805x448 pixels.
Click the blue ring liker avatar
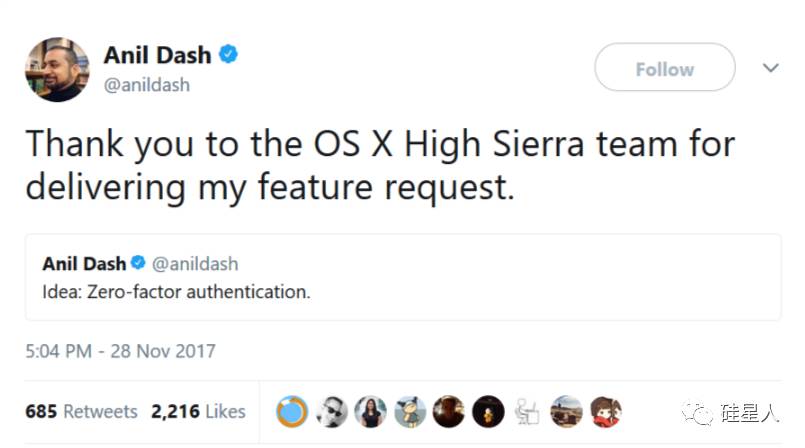coord(293,411)
